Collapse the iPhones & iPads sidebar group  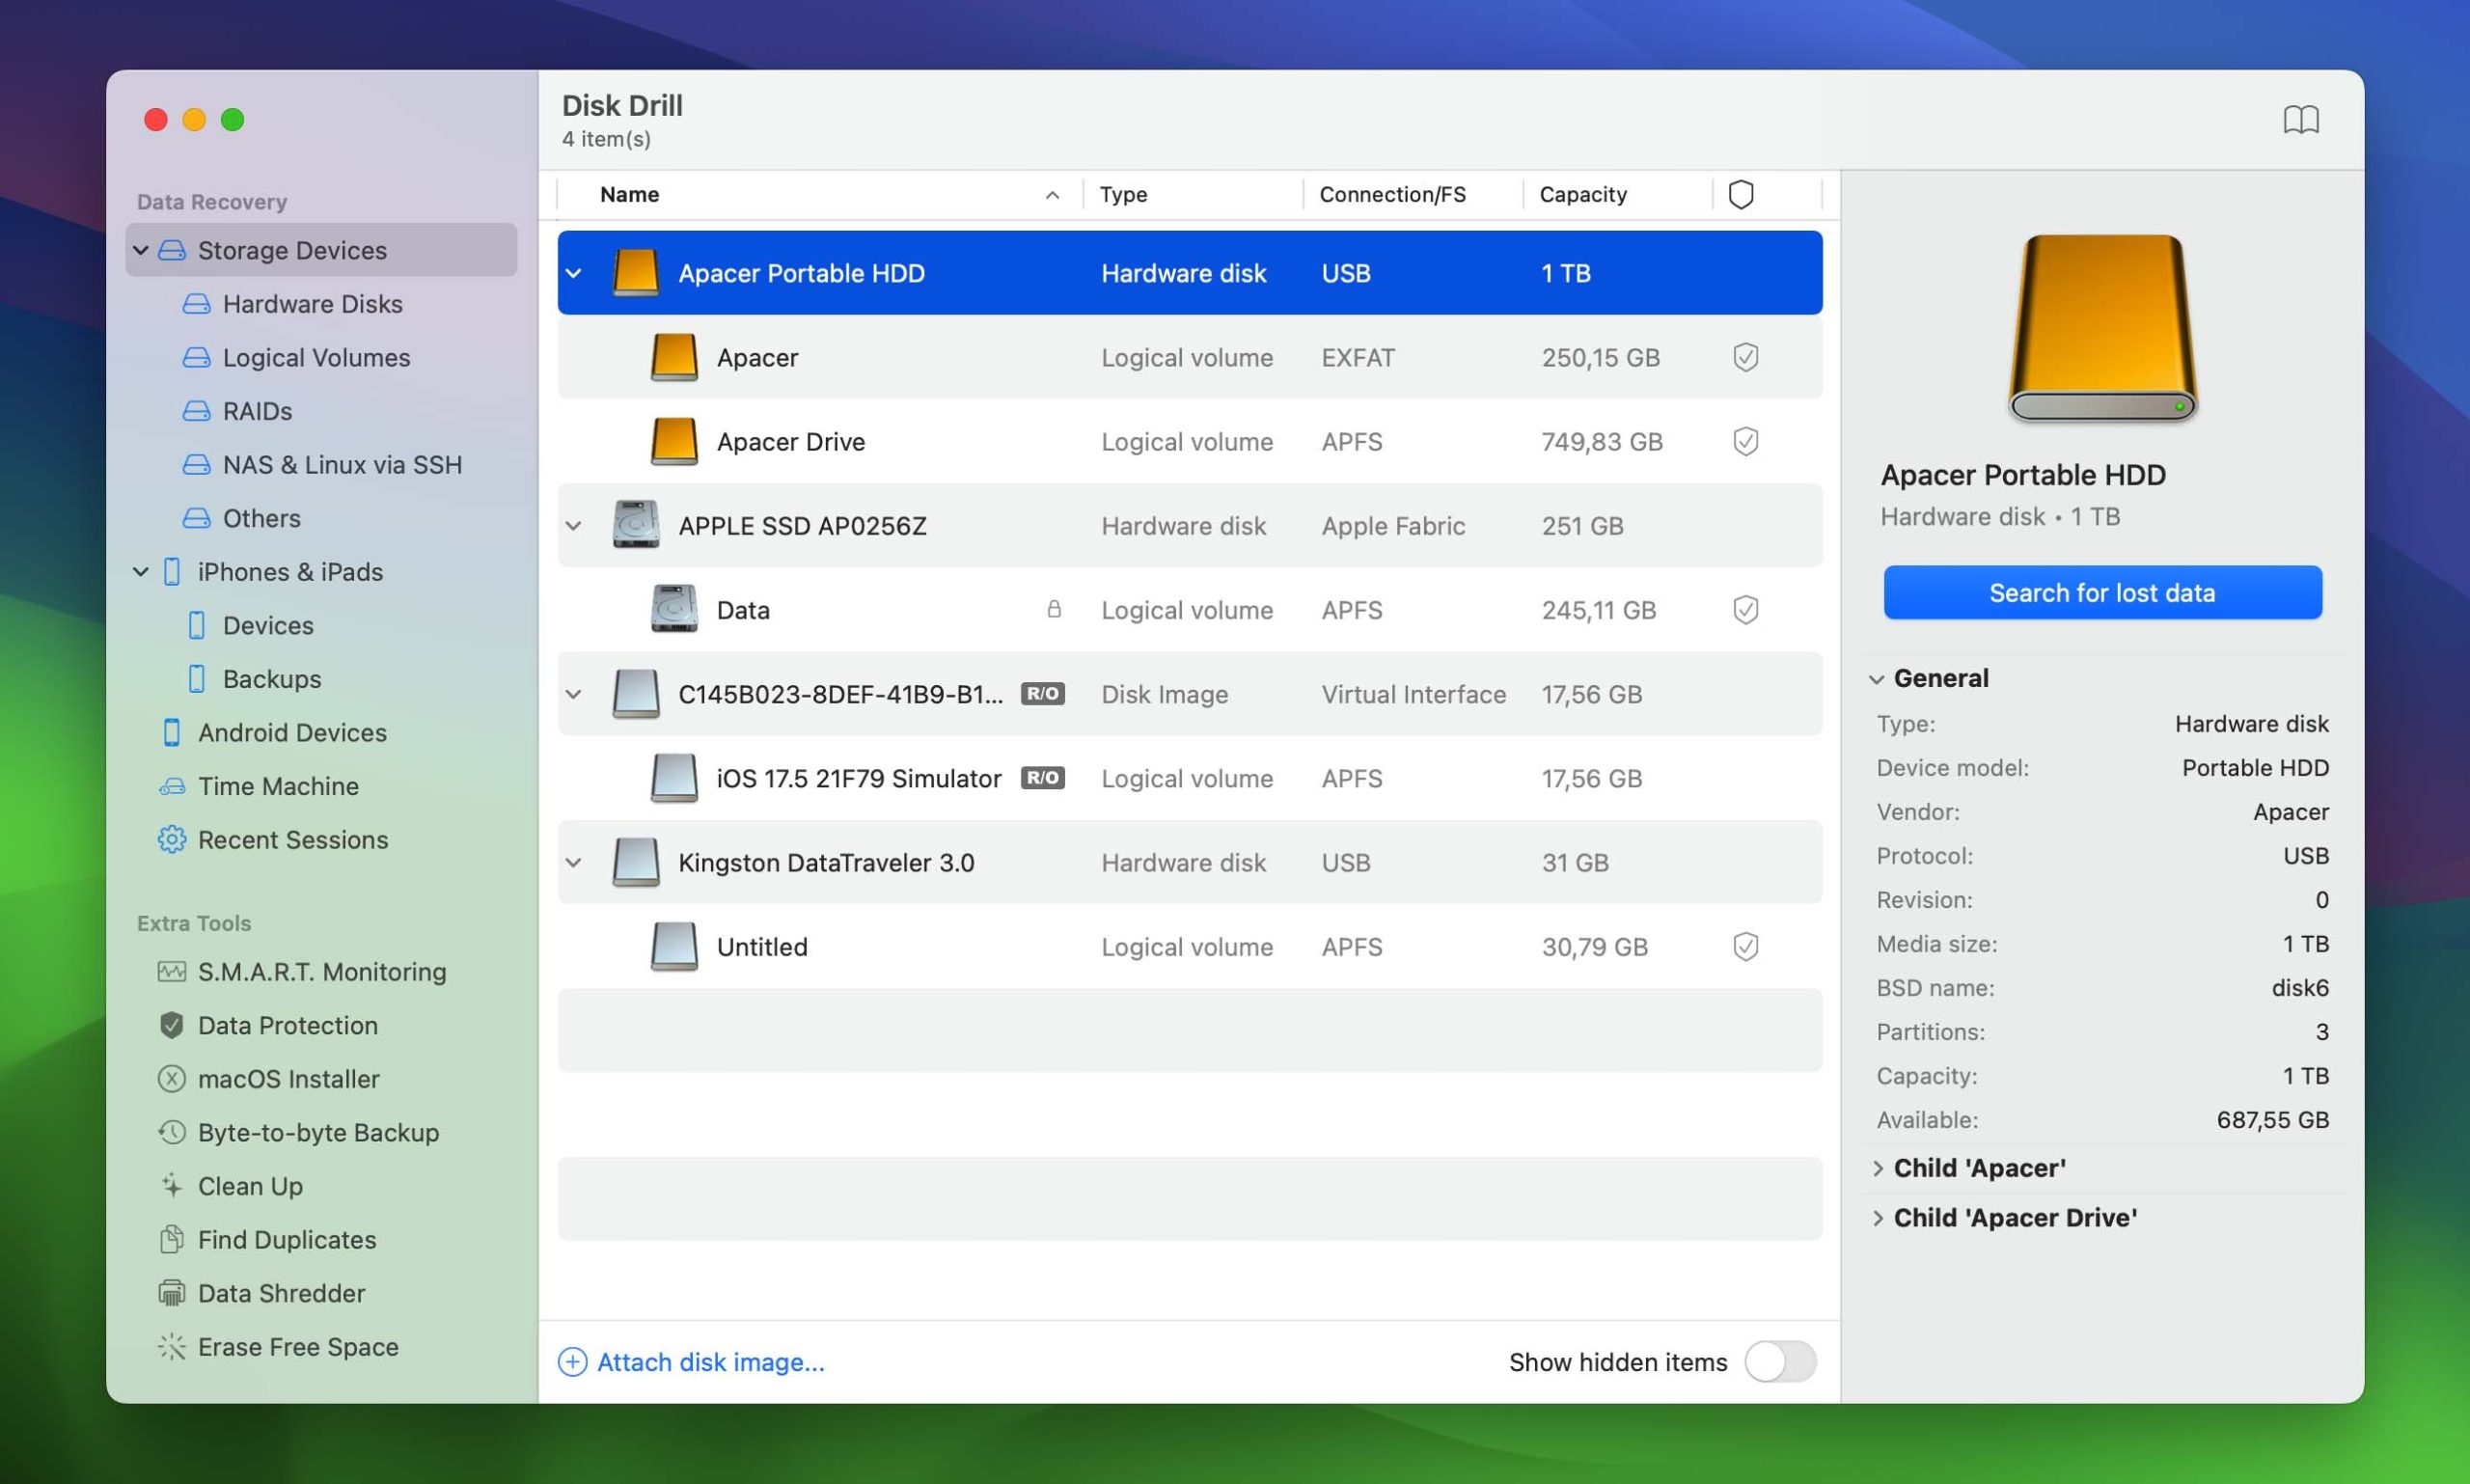pos(141,572)
